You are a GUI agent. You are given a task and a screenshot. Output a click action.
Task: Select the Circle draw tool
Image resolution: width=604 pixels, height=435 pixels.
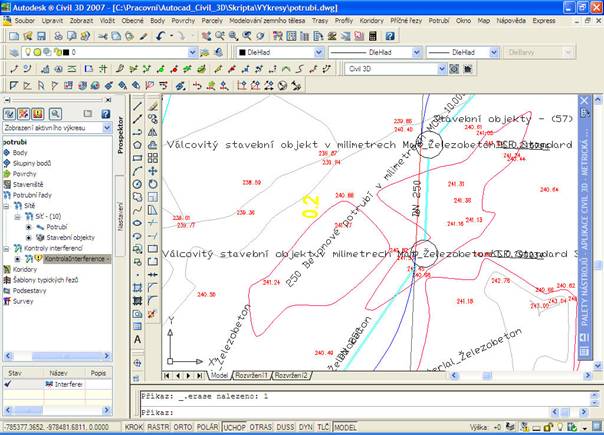pyautogui.click(x=138, y=184)
